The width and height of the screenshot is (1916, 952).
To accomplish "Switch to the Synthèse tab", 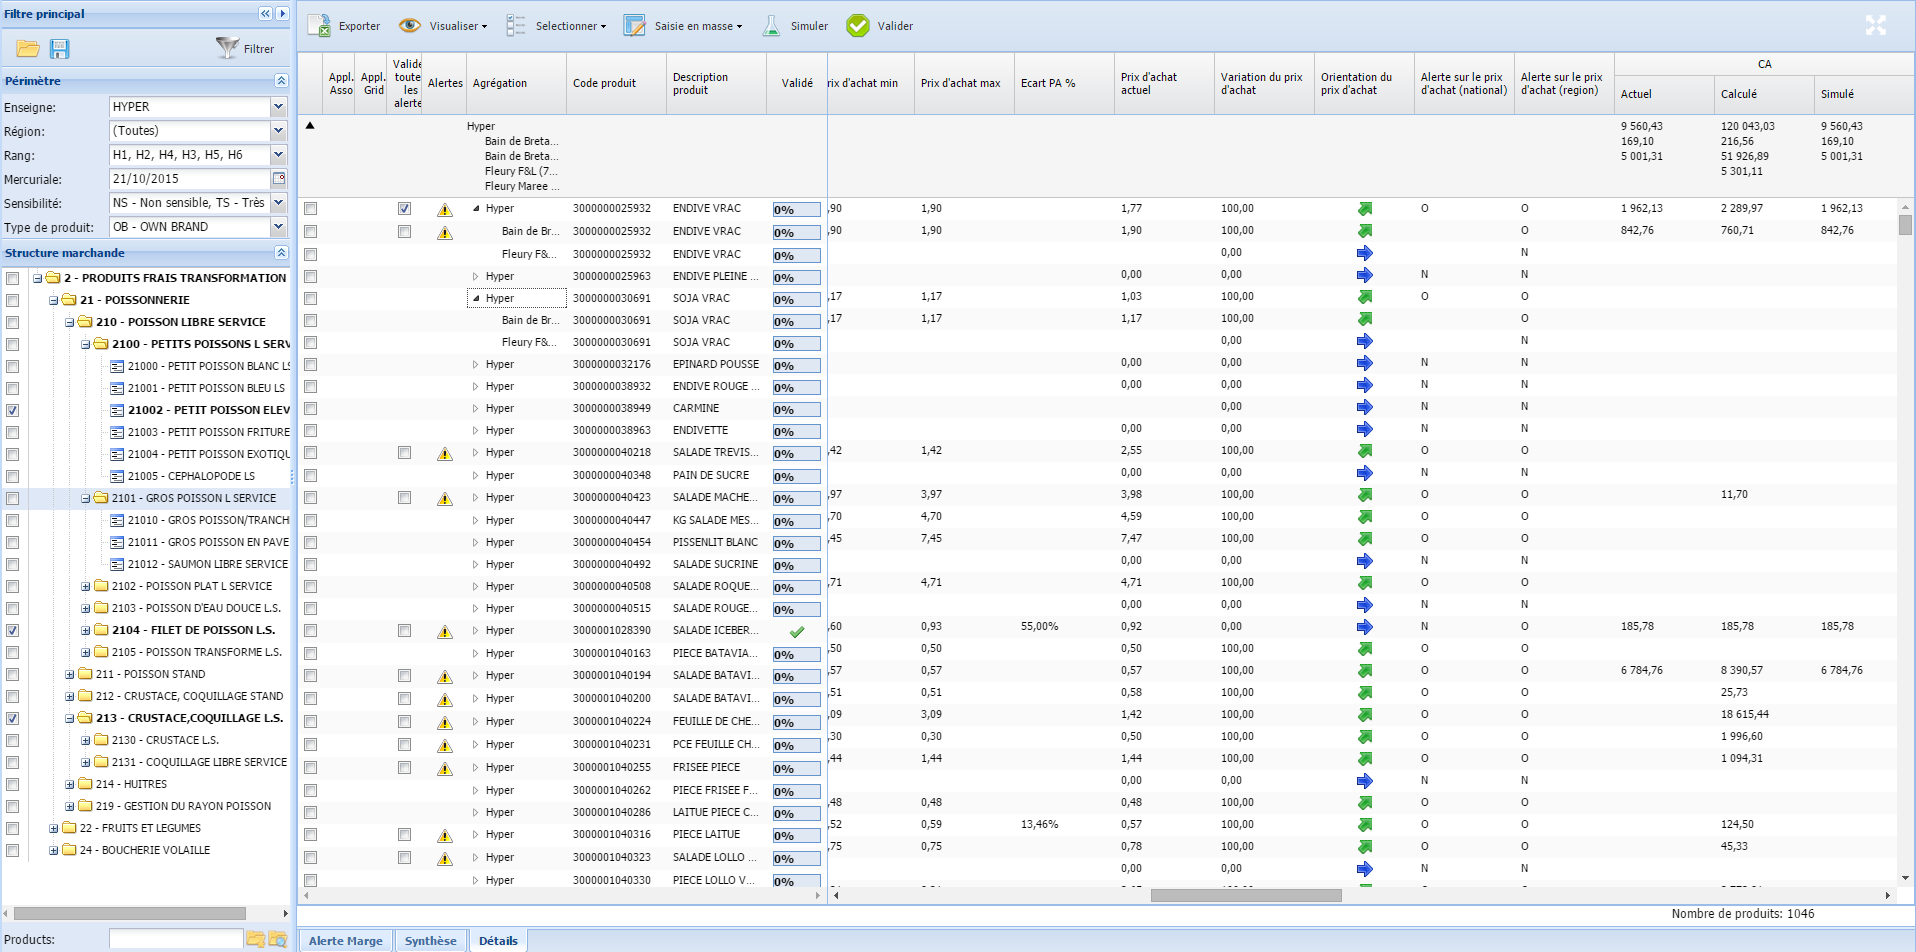I will [431, 941].
